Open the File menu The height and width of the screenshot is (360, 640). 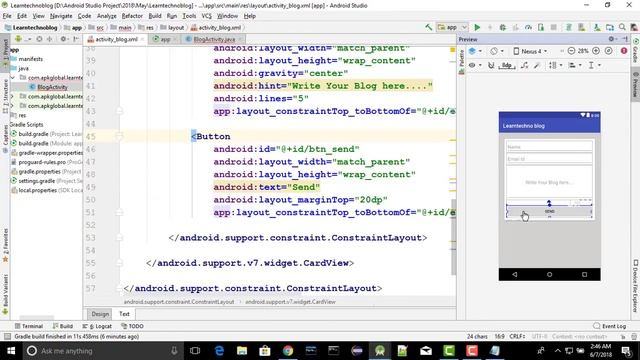(7, 16)
